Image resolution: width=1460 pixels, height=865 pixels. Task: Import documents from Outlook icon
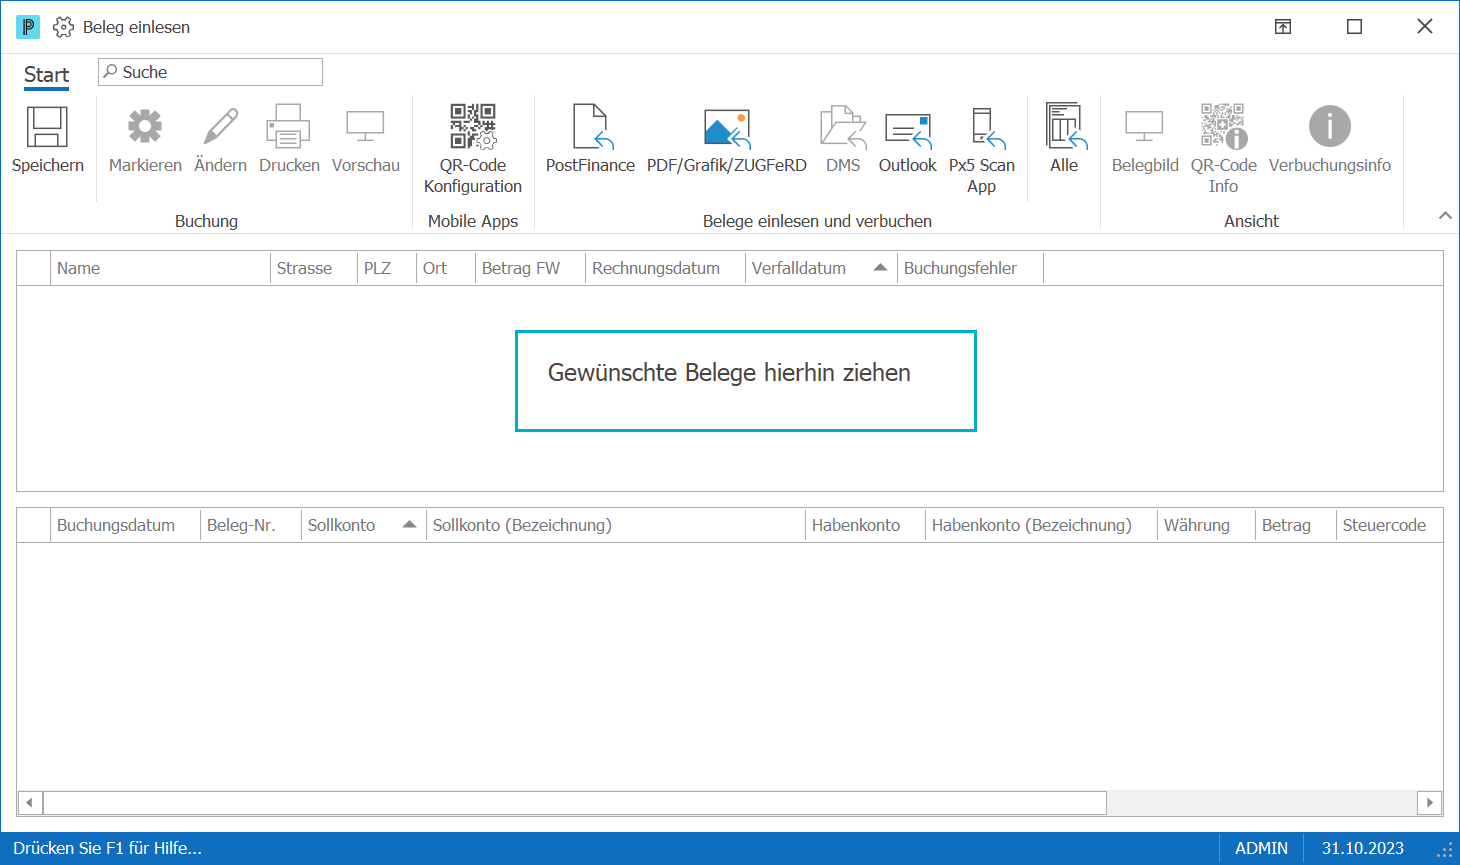(908, 130)
